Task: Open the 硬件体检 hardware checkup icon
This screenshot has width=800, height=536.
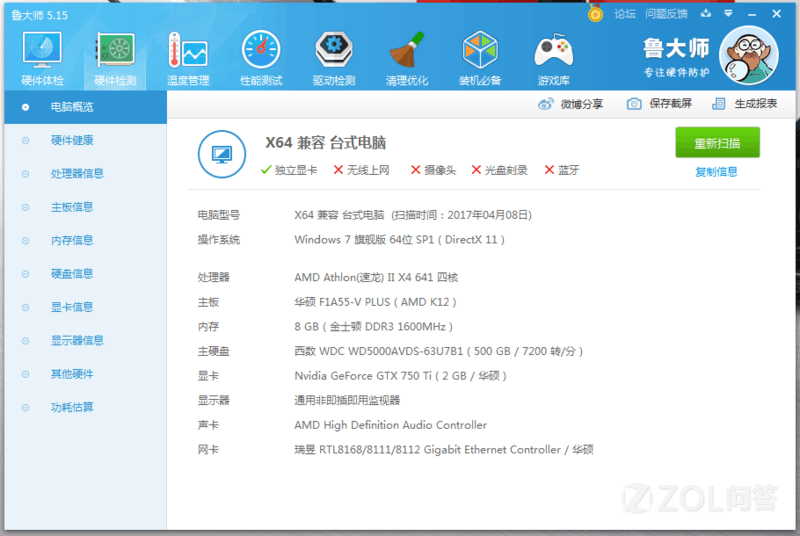Action: point(42,58)
